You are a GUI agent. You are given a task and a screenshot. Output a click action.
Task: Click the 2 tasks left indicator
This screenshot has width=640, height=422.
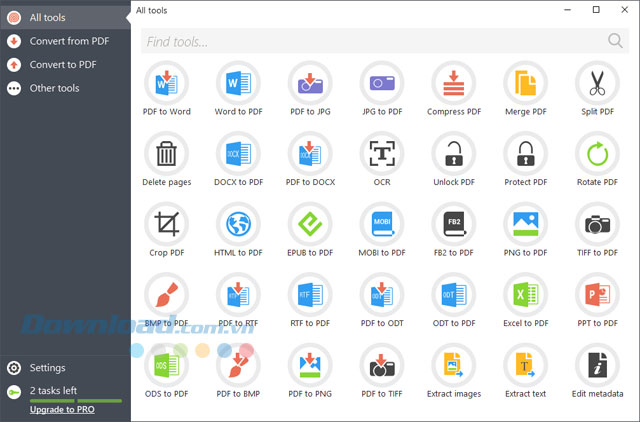(53, 391)
